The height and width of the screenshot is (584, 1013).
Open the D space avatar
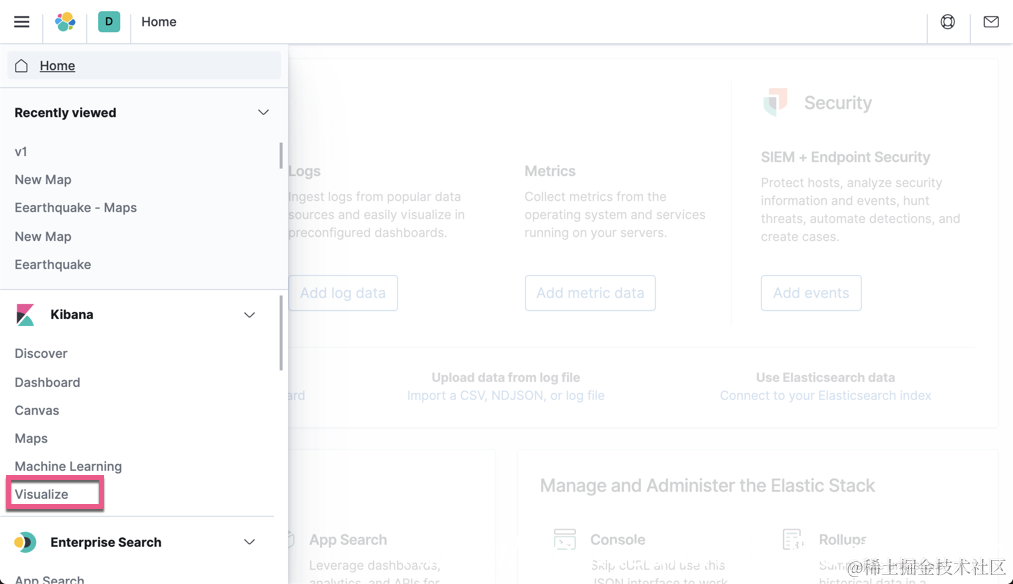coord(109,21)
